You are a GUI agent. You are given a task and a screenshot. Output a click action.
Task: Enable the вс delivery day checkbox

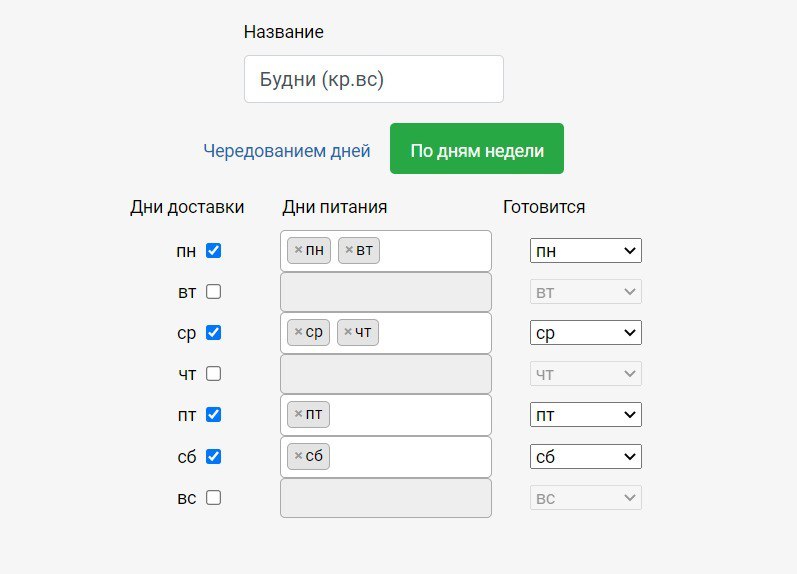point(213,498)
